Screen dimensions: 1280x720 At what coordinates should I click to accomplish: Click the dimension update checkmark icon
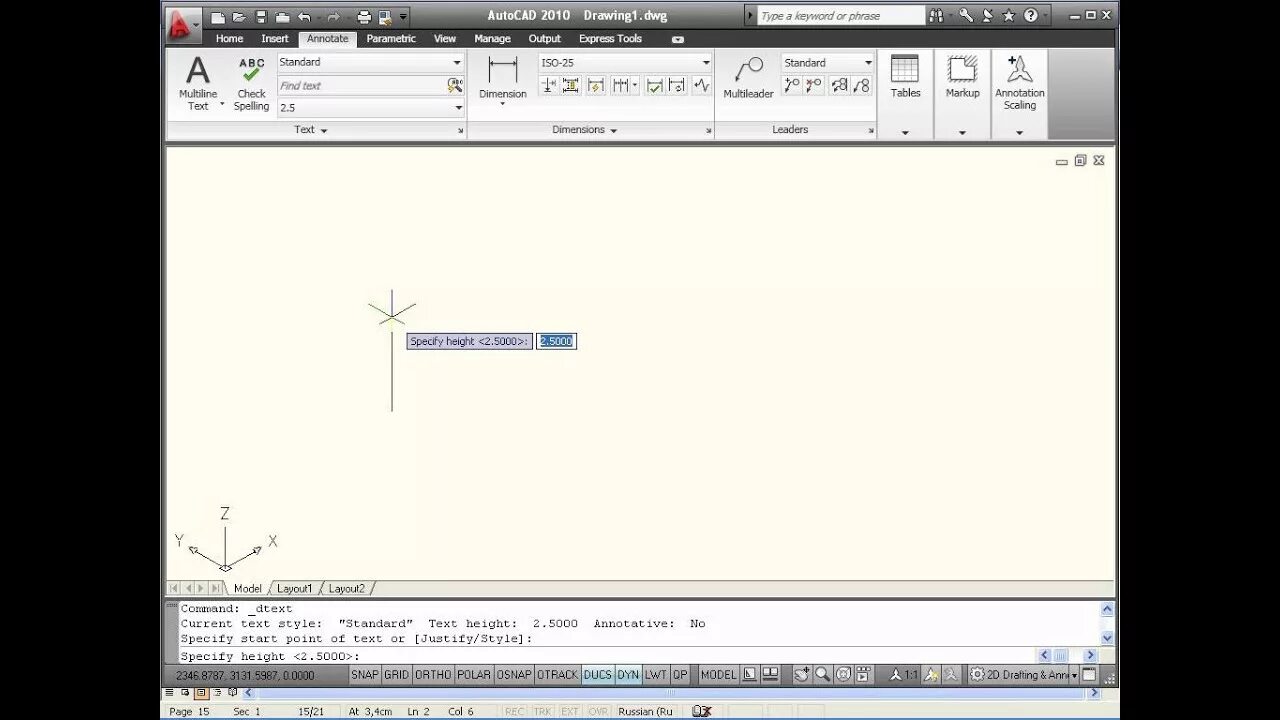[x=655, y=86]
